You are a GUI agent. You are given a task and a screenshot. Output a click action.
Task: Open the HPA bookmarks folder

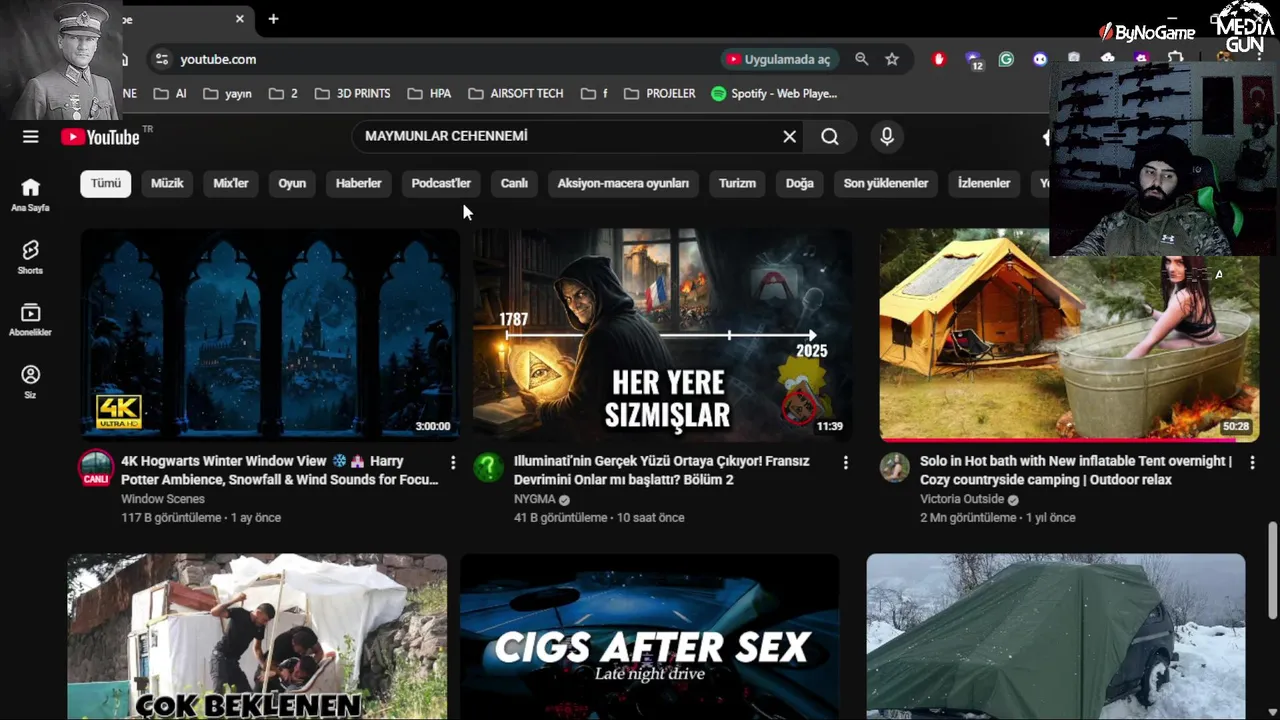coord(429,93)
